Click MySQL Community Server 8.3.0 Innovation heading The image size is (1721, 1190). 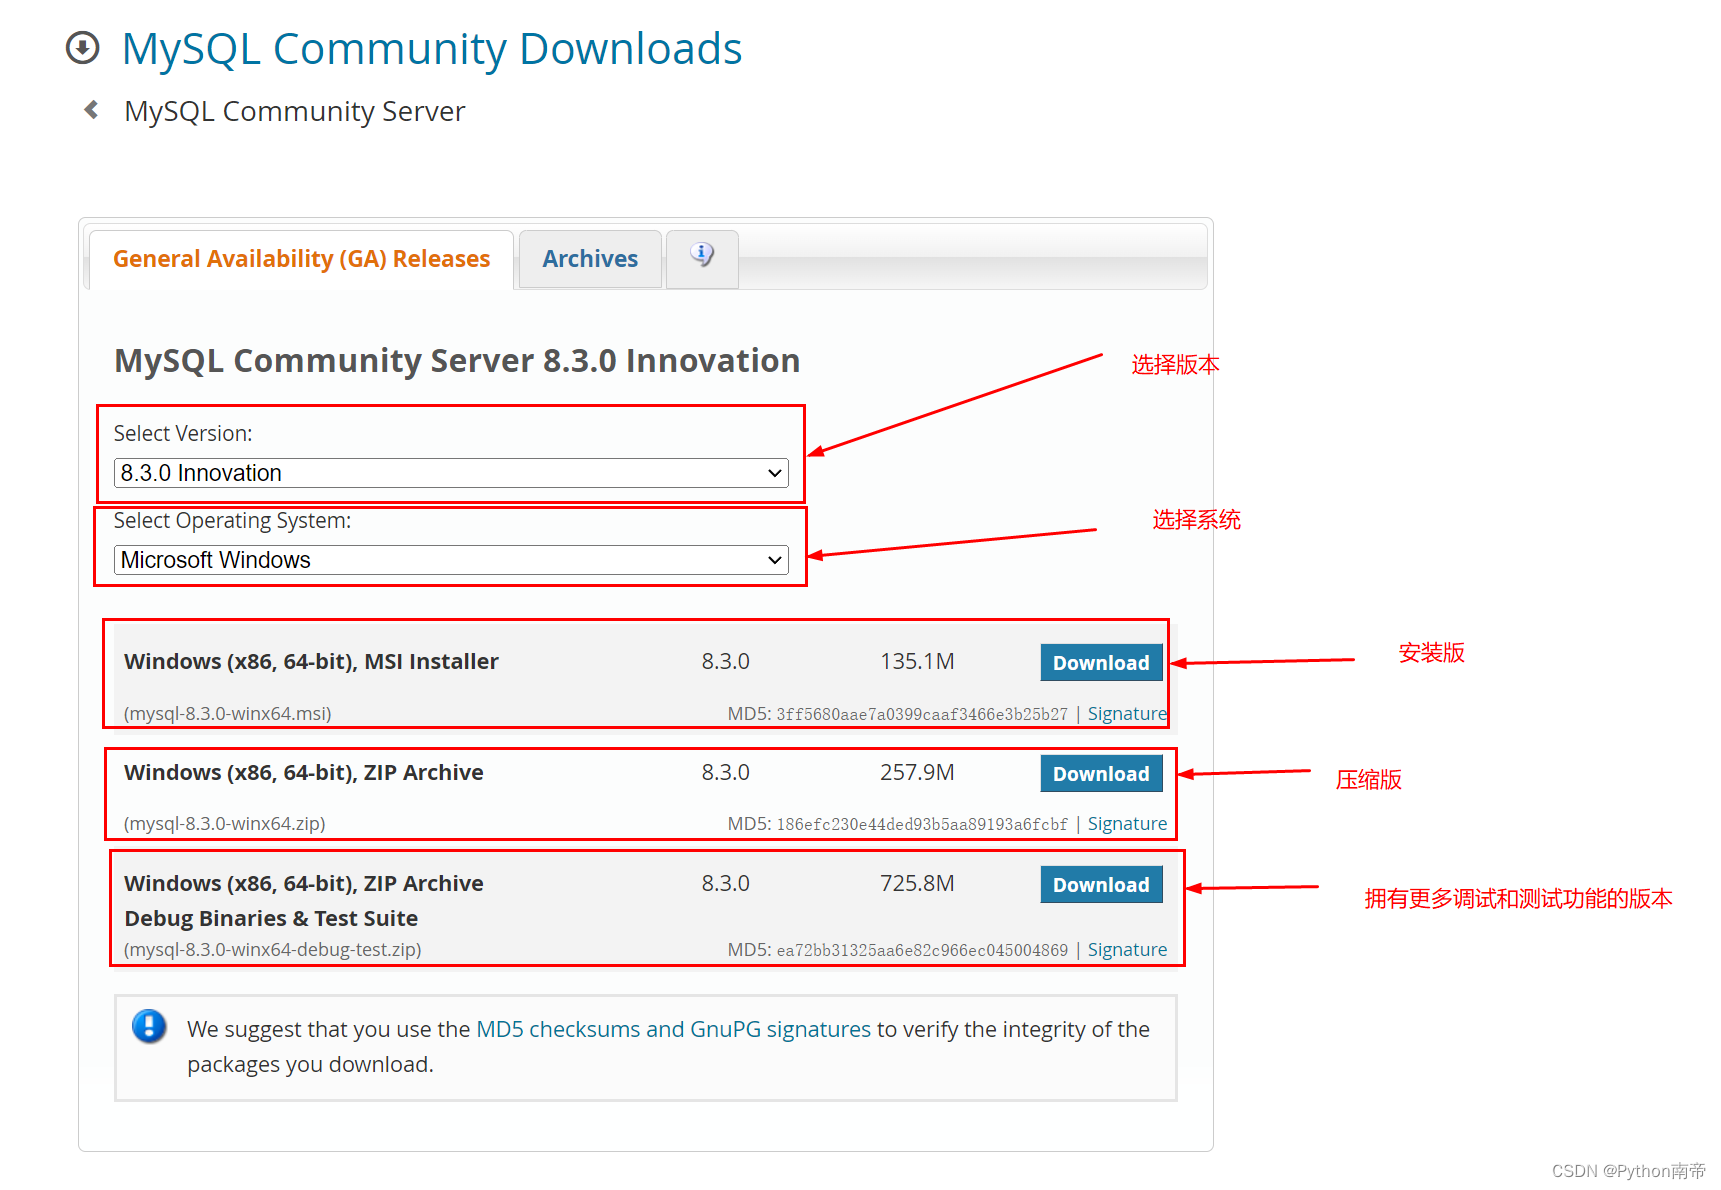pyautogui.click(x=457, y=361)
